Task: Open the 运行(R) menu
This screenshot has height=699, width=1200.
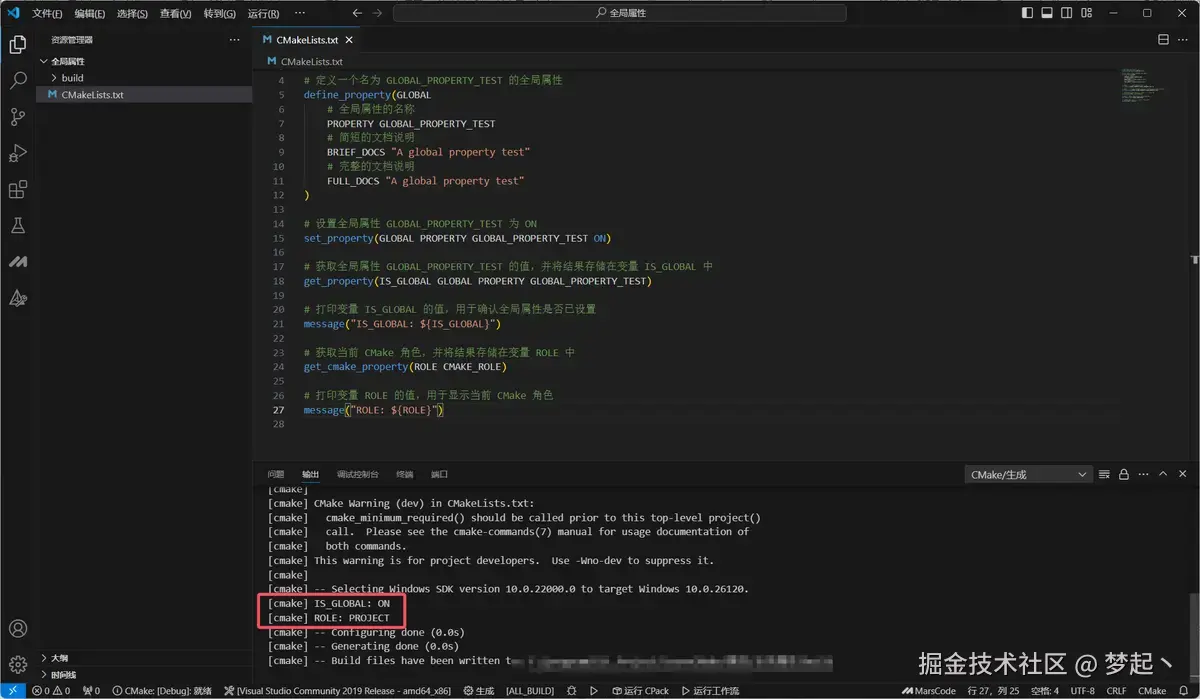Action: pos(263,14)
